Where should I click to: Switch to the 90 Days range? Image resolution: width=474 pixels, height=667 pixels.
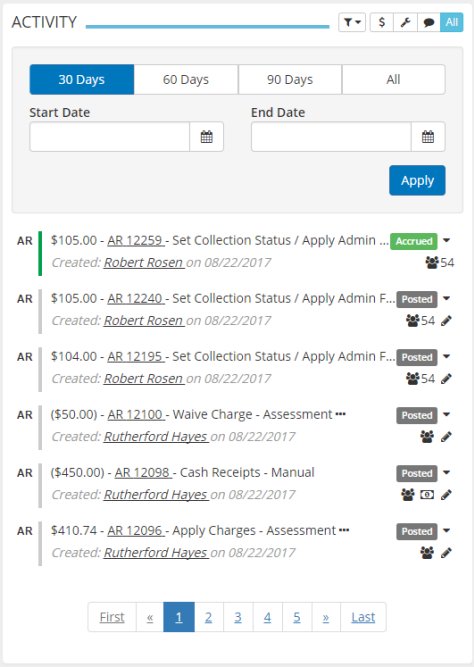tap(290, 80)
